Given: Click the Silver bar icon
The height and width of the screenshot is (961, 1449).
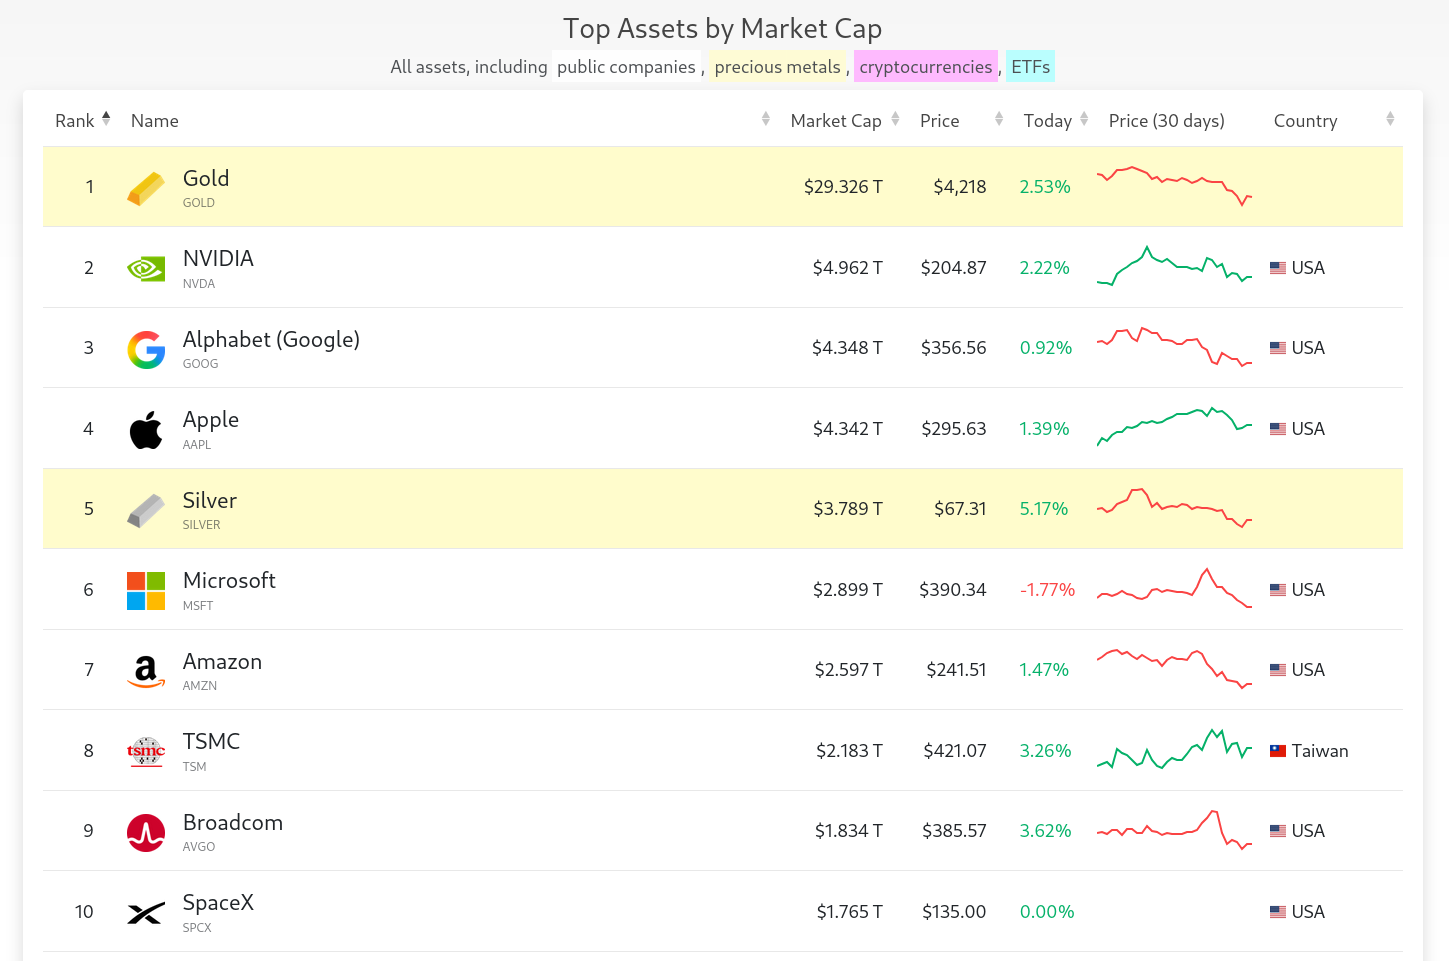Looking at the screenshot, I should click(x=146, y=510).
